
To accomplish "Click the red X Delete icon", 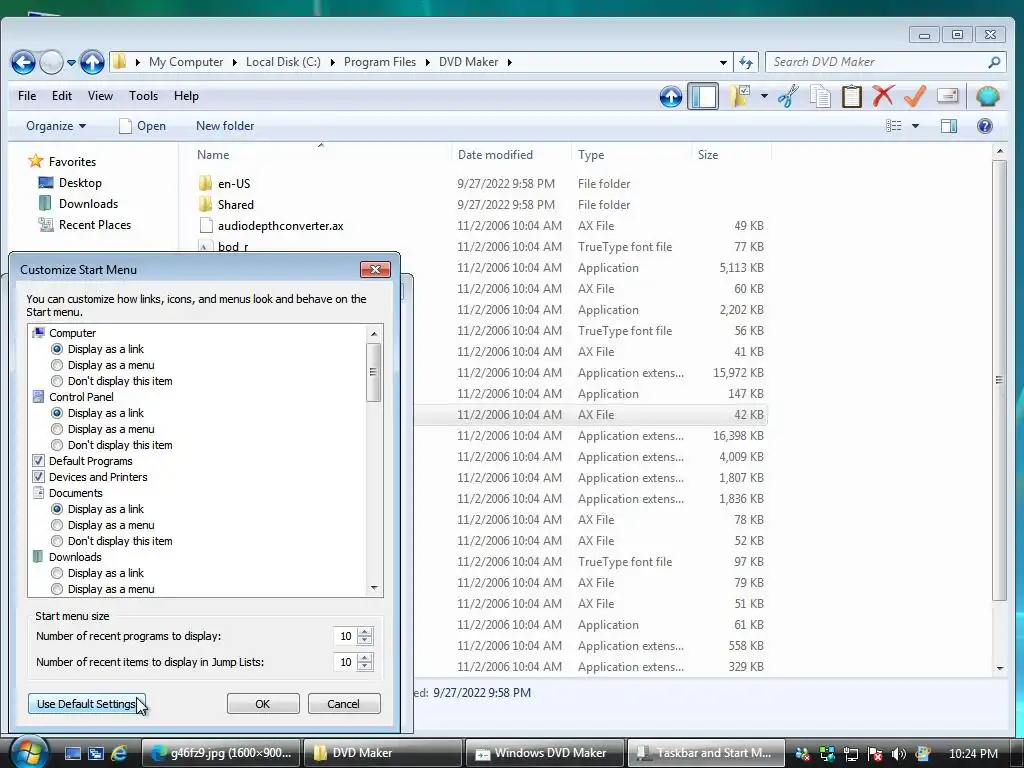I will pos(883,96).
